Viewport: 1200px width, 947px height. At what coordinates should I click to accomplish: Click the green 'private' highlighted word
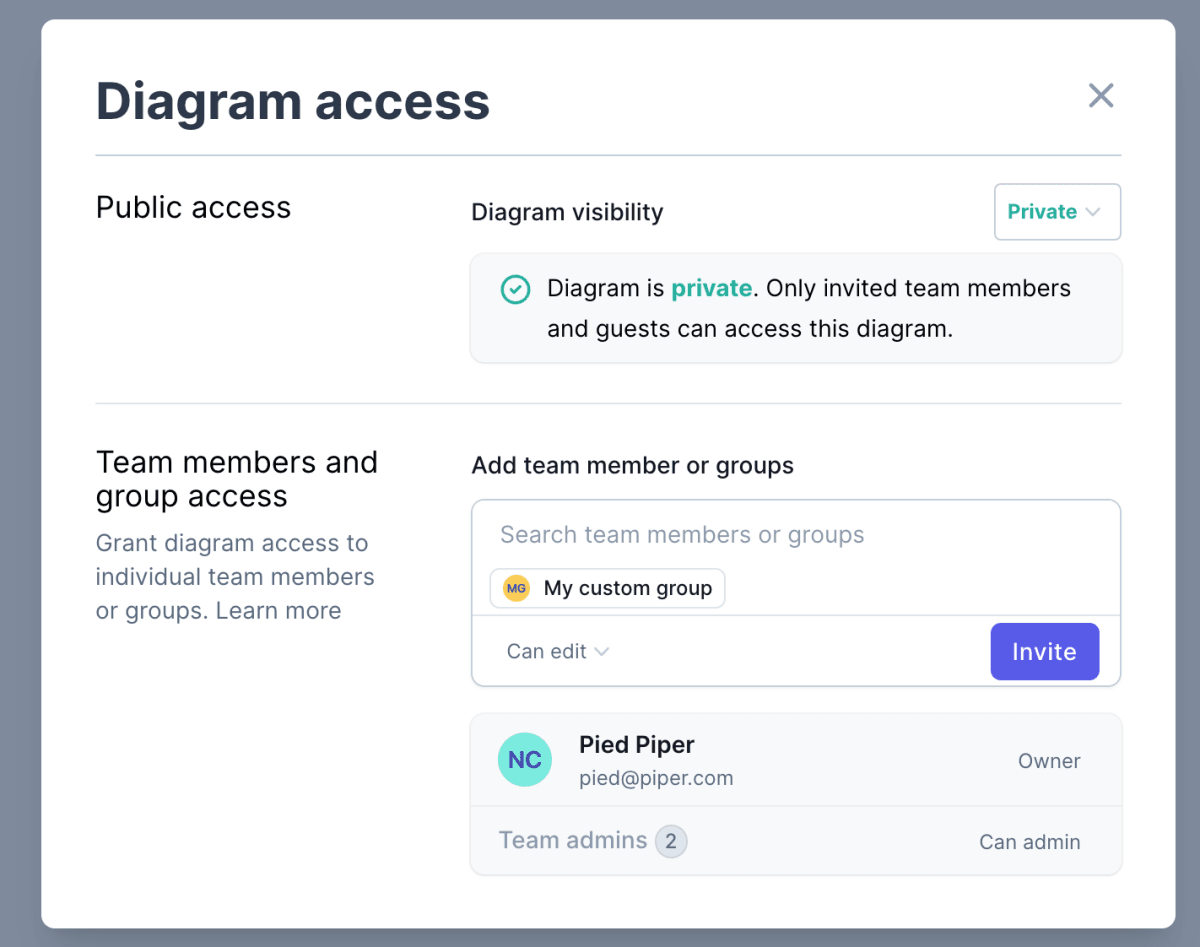pyautogui.click(x=711, y=288)
